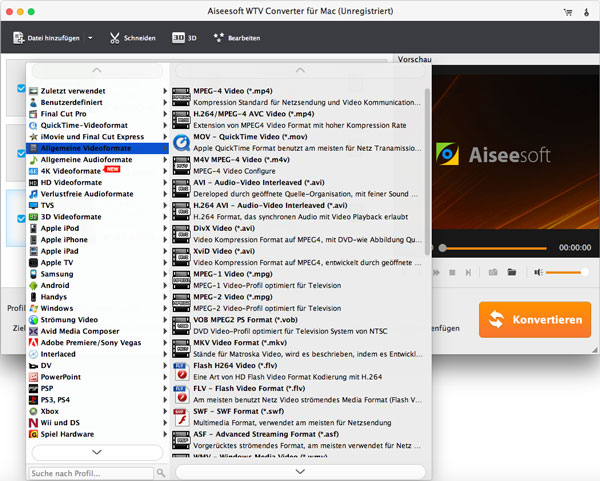600x481 pixels.
Task: Choose M4V MPEG-4 Video (*.m4v) format
Action: coord(297,165)
